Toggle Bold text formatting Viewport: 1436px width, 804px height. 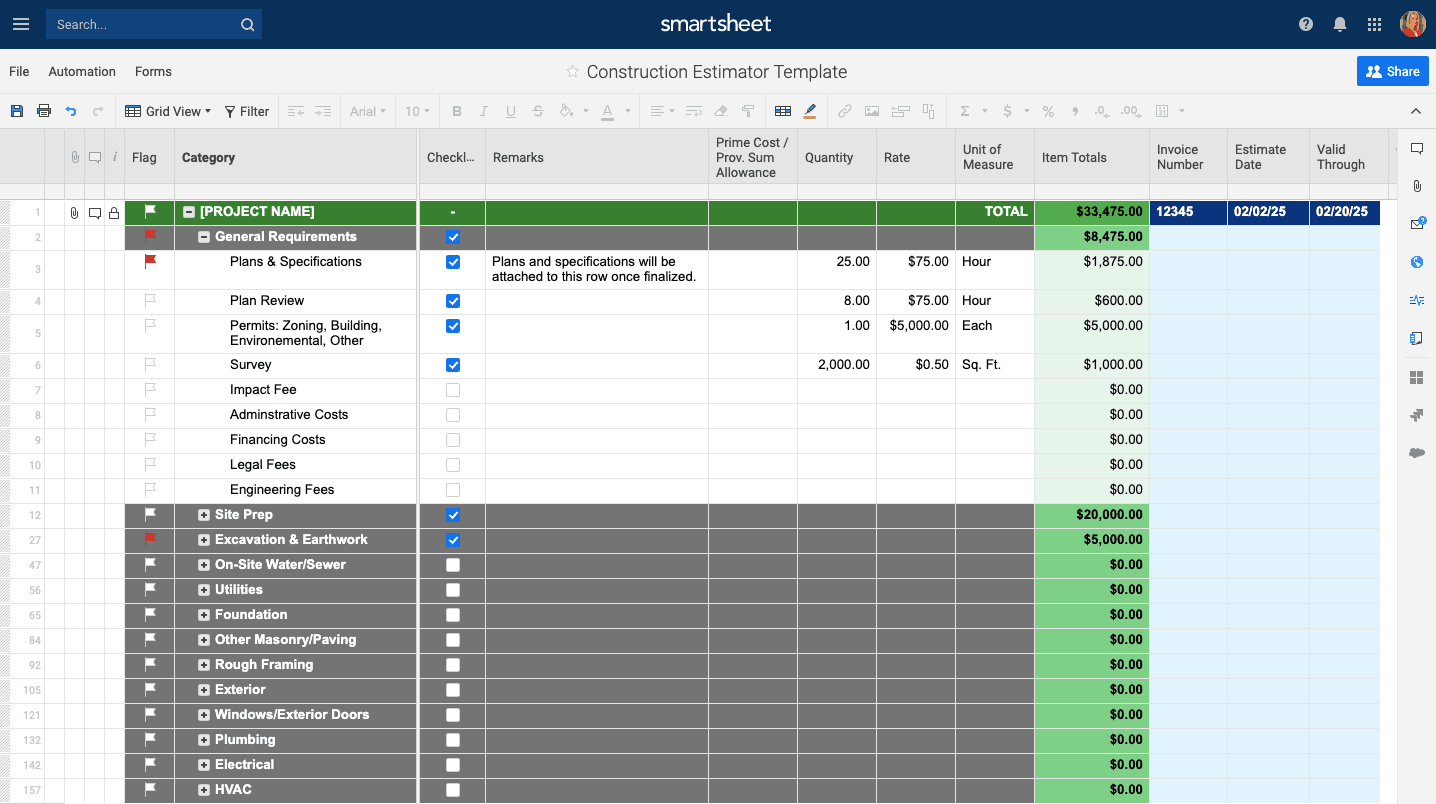click(457, 111)
